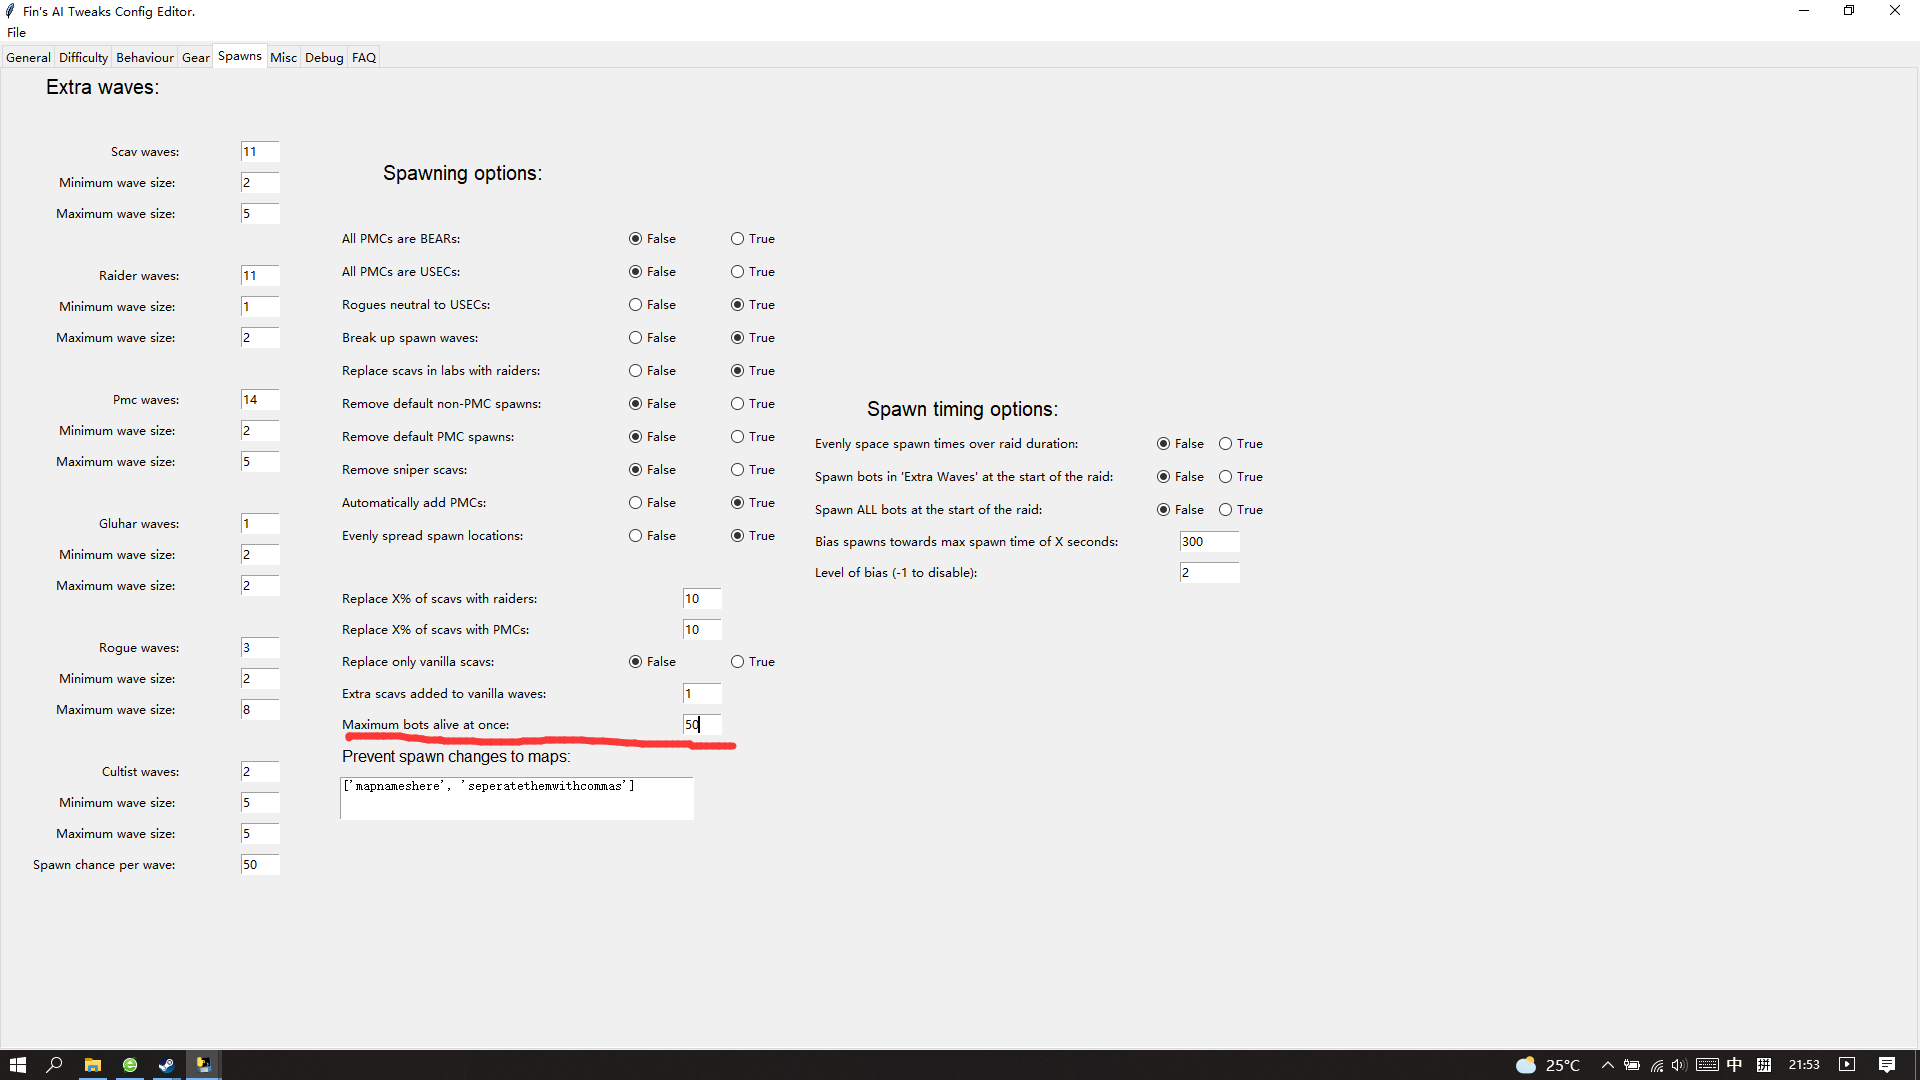This screenshot has height=1080, width=1920.
Task: Open the notification center icon
Action: tap(1886, 1065)
